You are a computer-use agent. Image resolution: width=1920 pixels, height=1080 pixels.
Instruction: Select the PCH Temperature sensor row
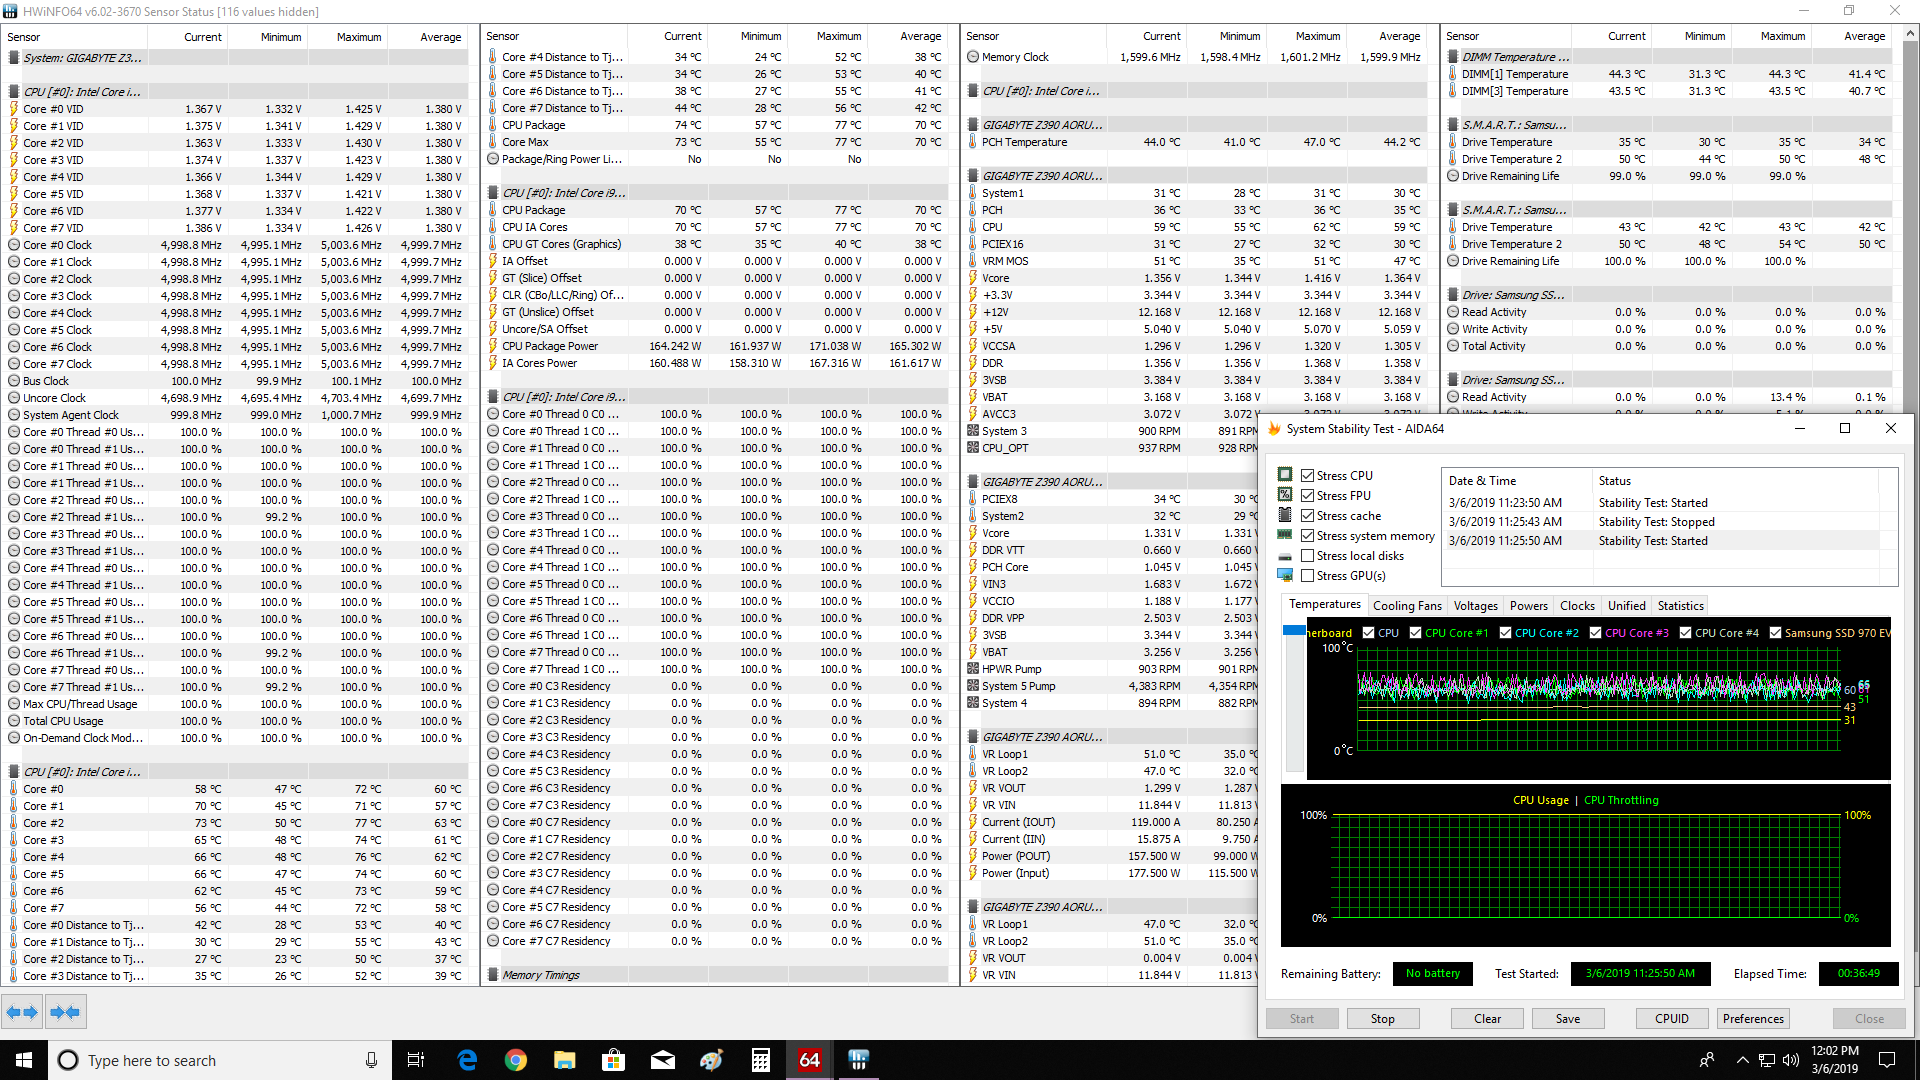point(1194,142)
